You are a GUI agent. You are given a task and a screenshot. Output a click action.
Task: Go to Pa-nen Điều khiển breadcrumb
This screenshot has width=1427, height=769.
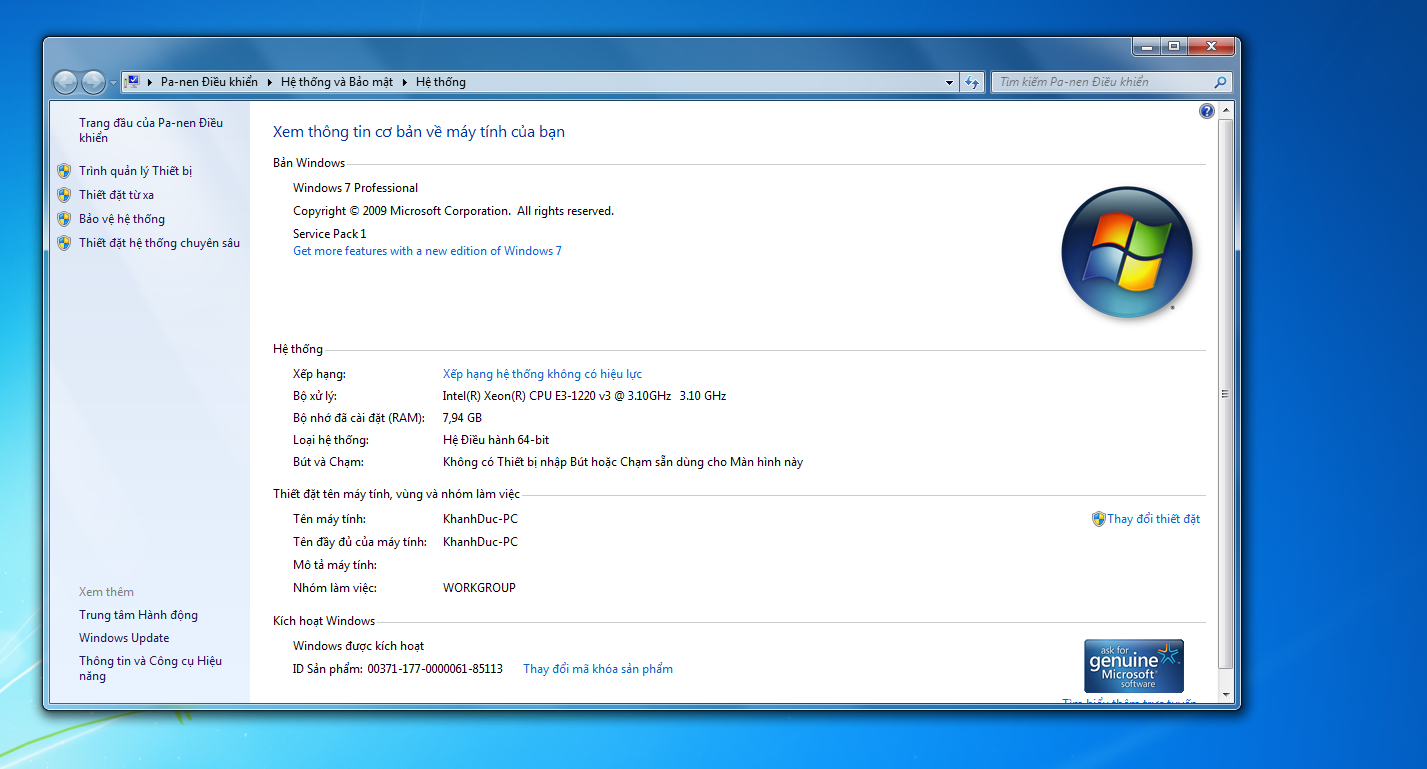pyautogui.click(x=209, y=82)
